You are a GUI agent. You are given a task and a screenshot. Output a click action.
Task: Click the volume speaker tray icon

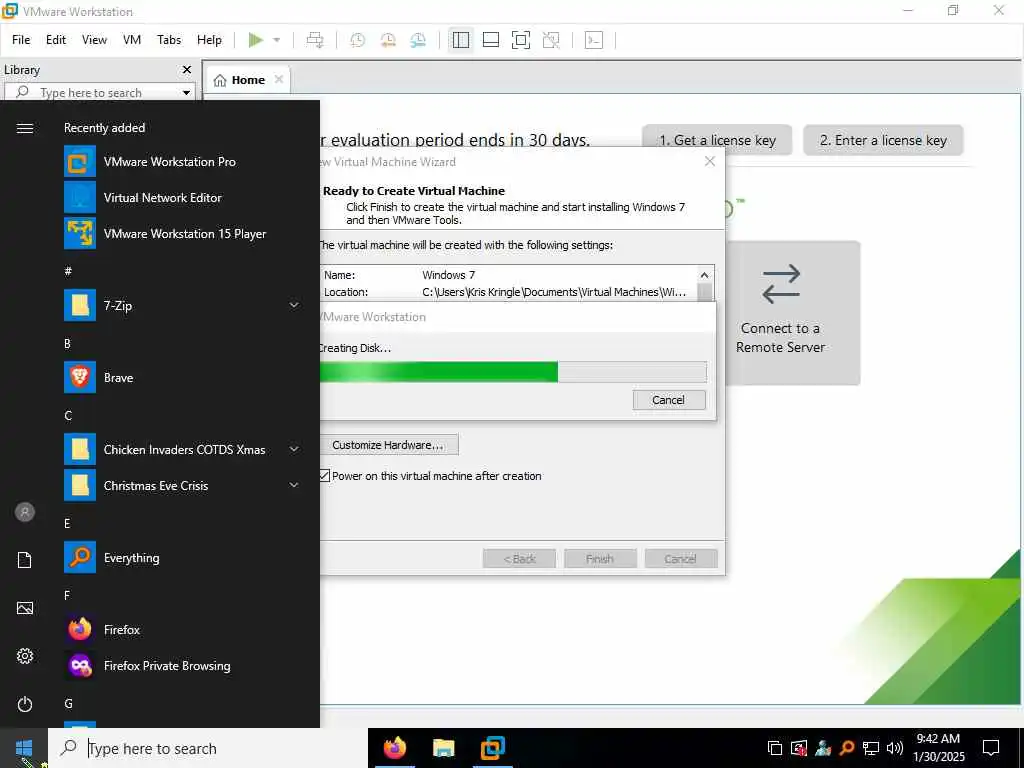click(895, 748)
